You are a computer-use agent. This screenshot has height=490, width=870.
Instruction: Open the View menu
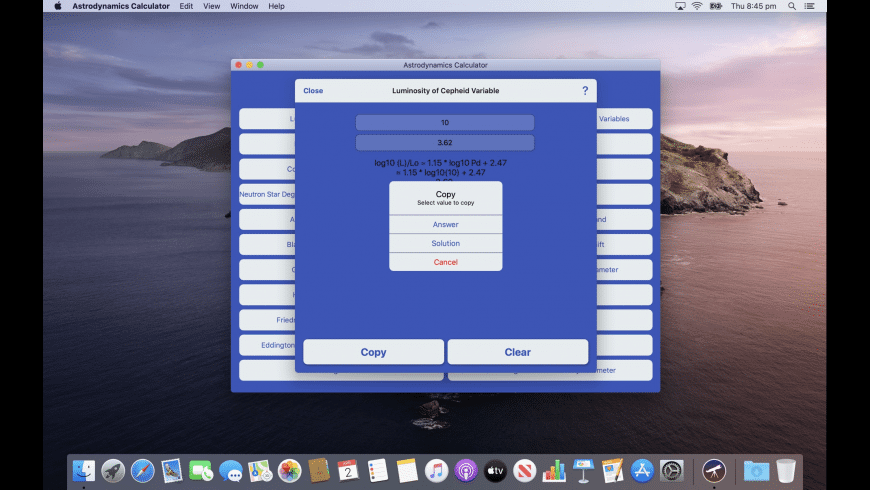coord(211,6)
